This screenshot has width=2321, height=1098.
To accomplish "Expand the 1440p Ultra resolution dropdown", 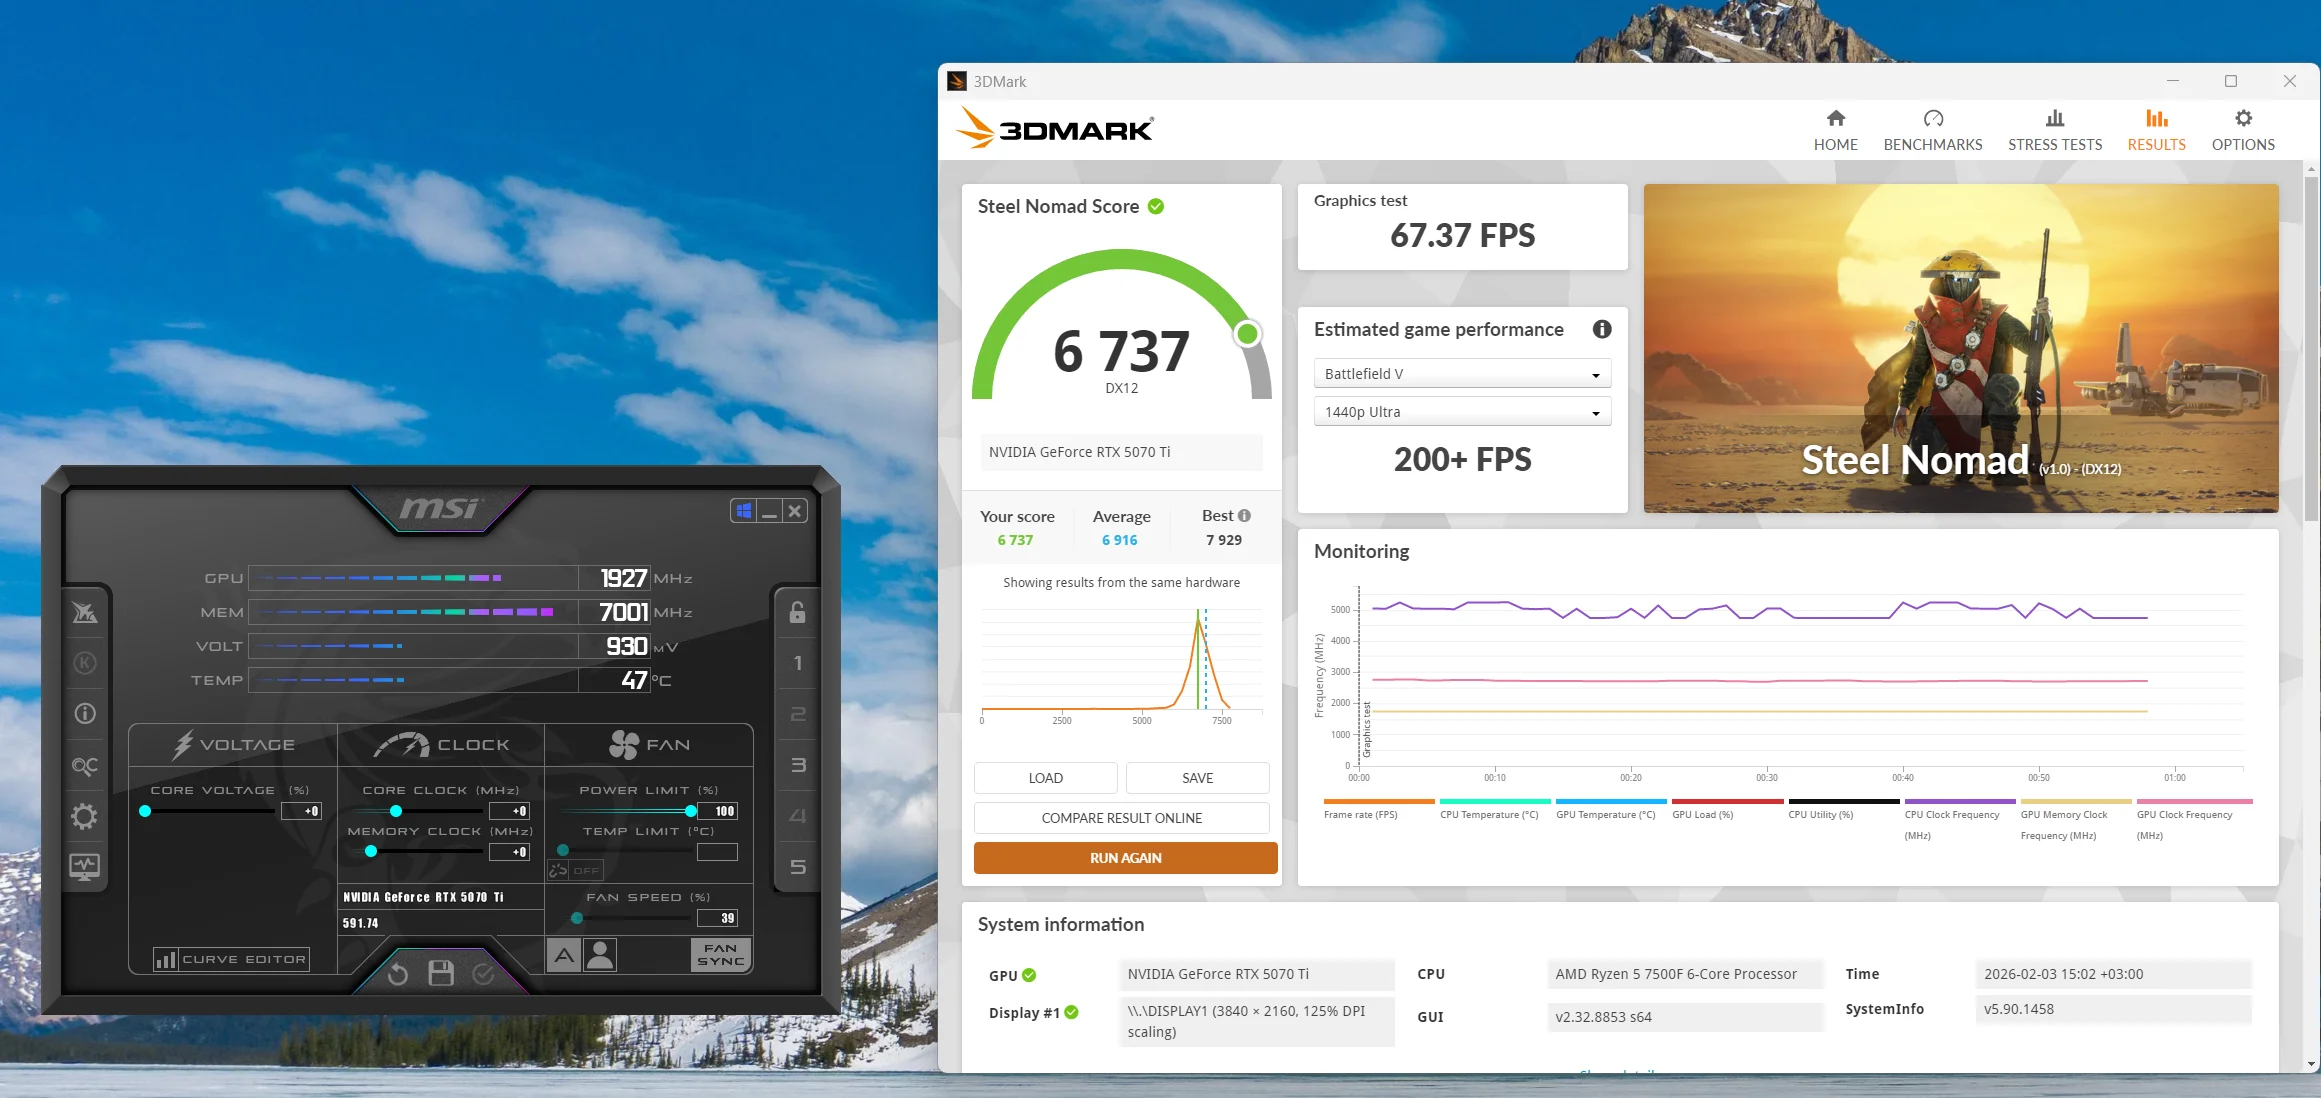I will (1461, 412).
